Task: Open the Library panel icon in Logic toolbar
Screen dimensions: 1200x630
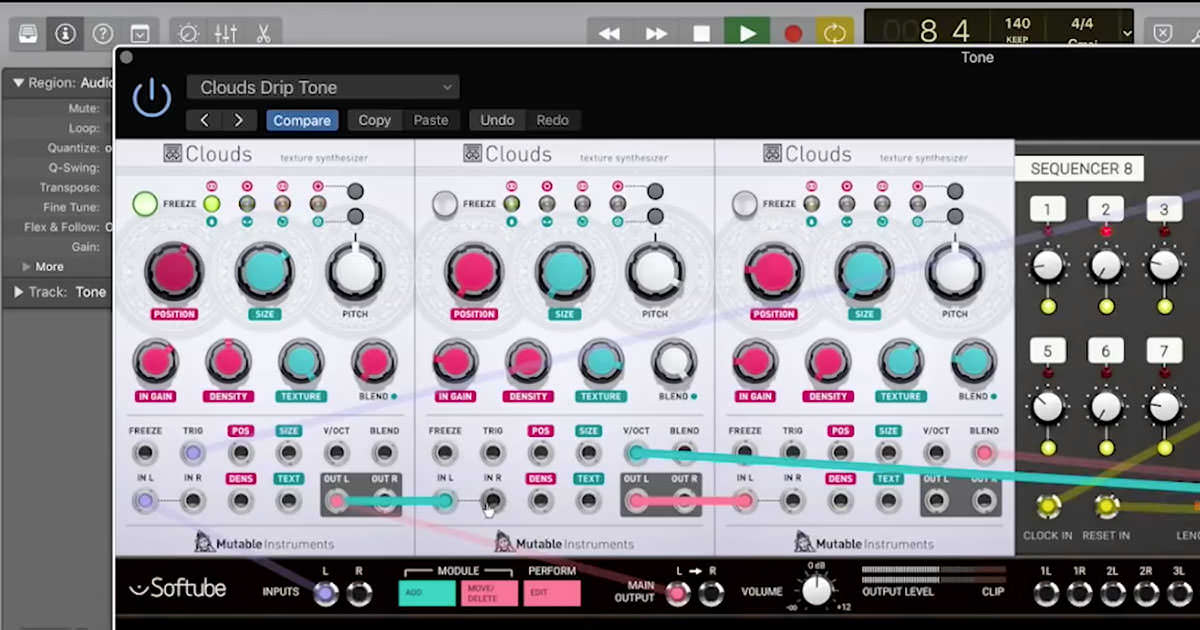Action: [28, 33]
